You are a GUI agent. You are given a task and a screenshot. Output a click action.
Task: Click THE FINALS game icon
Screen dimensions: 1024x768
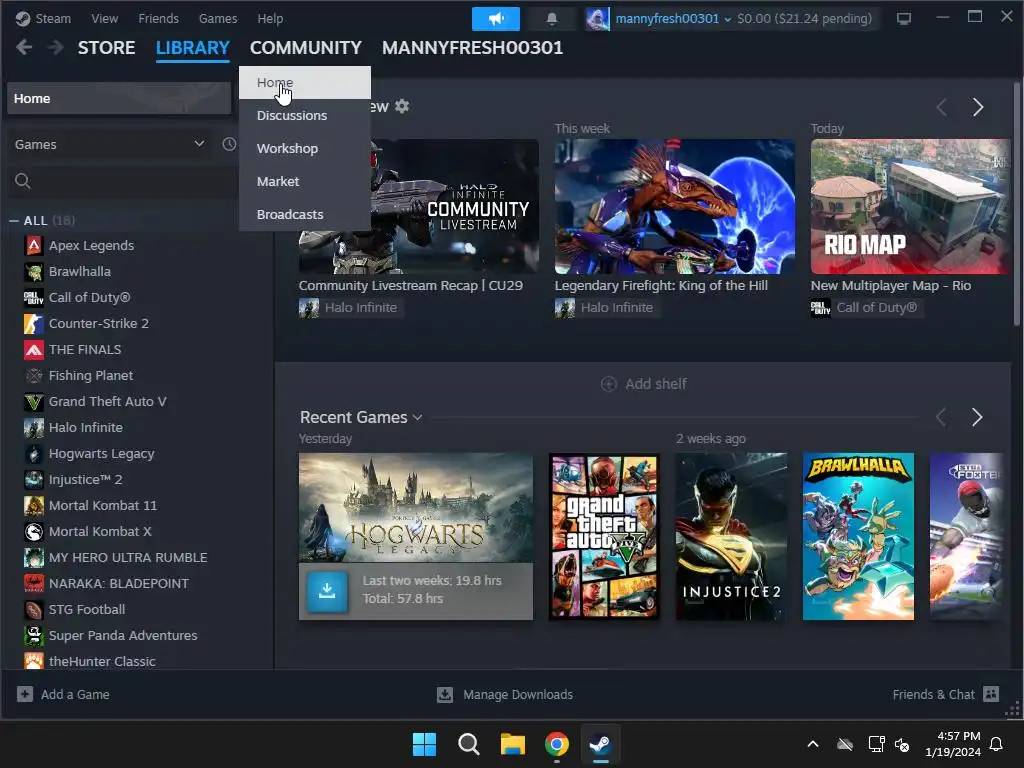click(x=34, y=349)
